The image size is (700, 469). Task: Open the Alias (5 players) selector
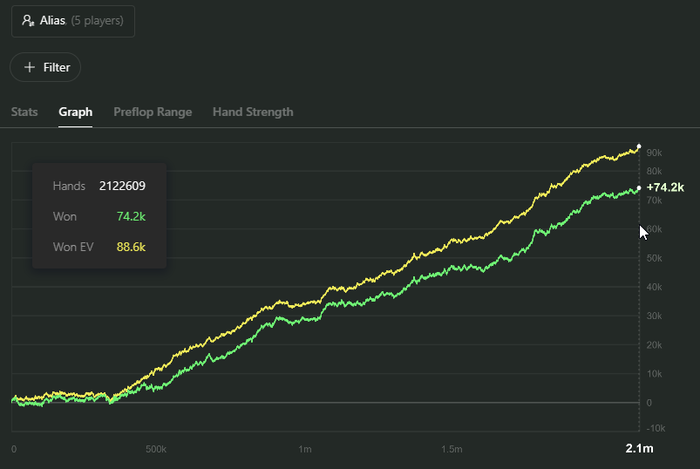73,20
